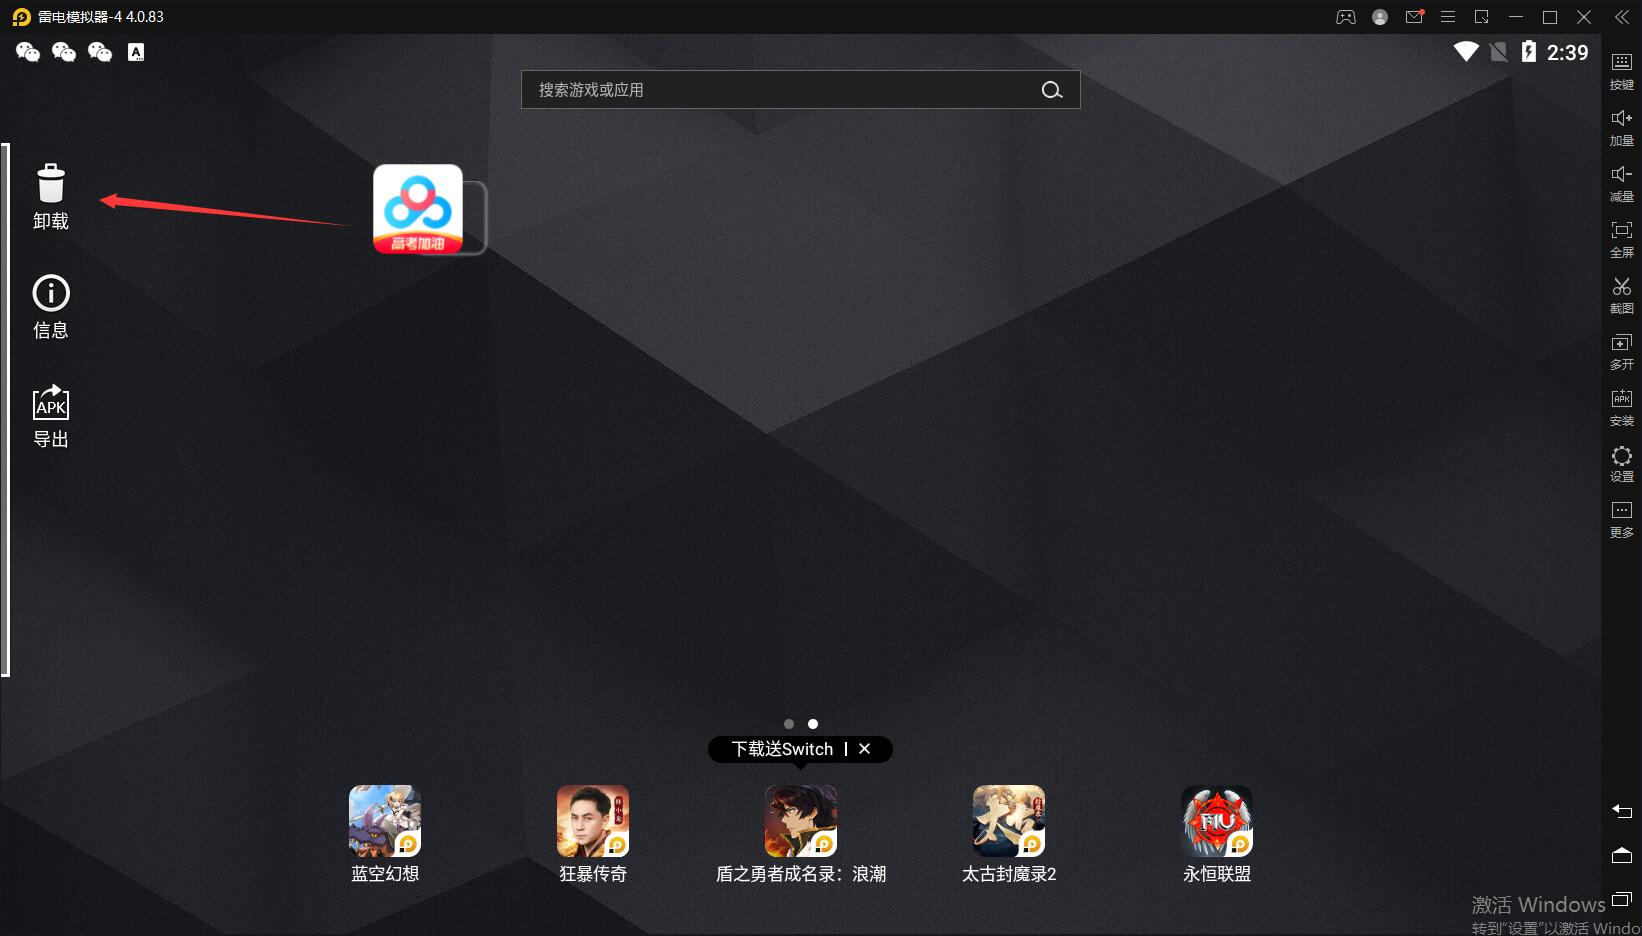Image resolution: width=1642 pixels, height=936 pixels.
Task: Open the multi-instance manager icon
Action: [1621, 343]
